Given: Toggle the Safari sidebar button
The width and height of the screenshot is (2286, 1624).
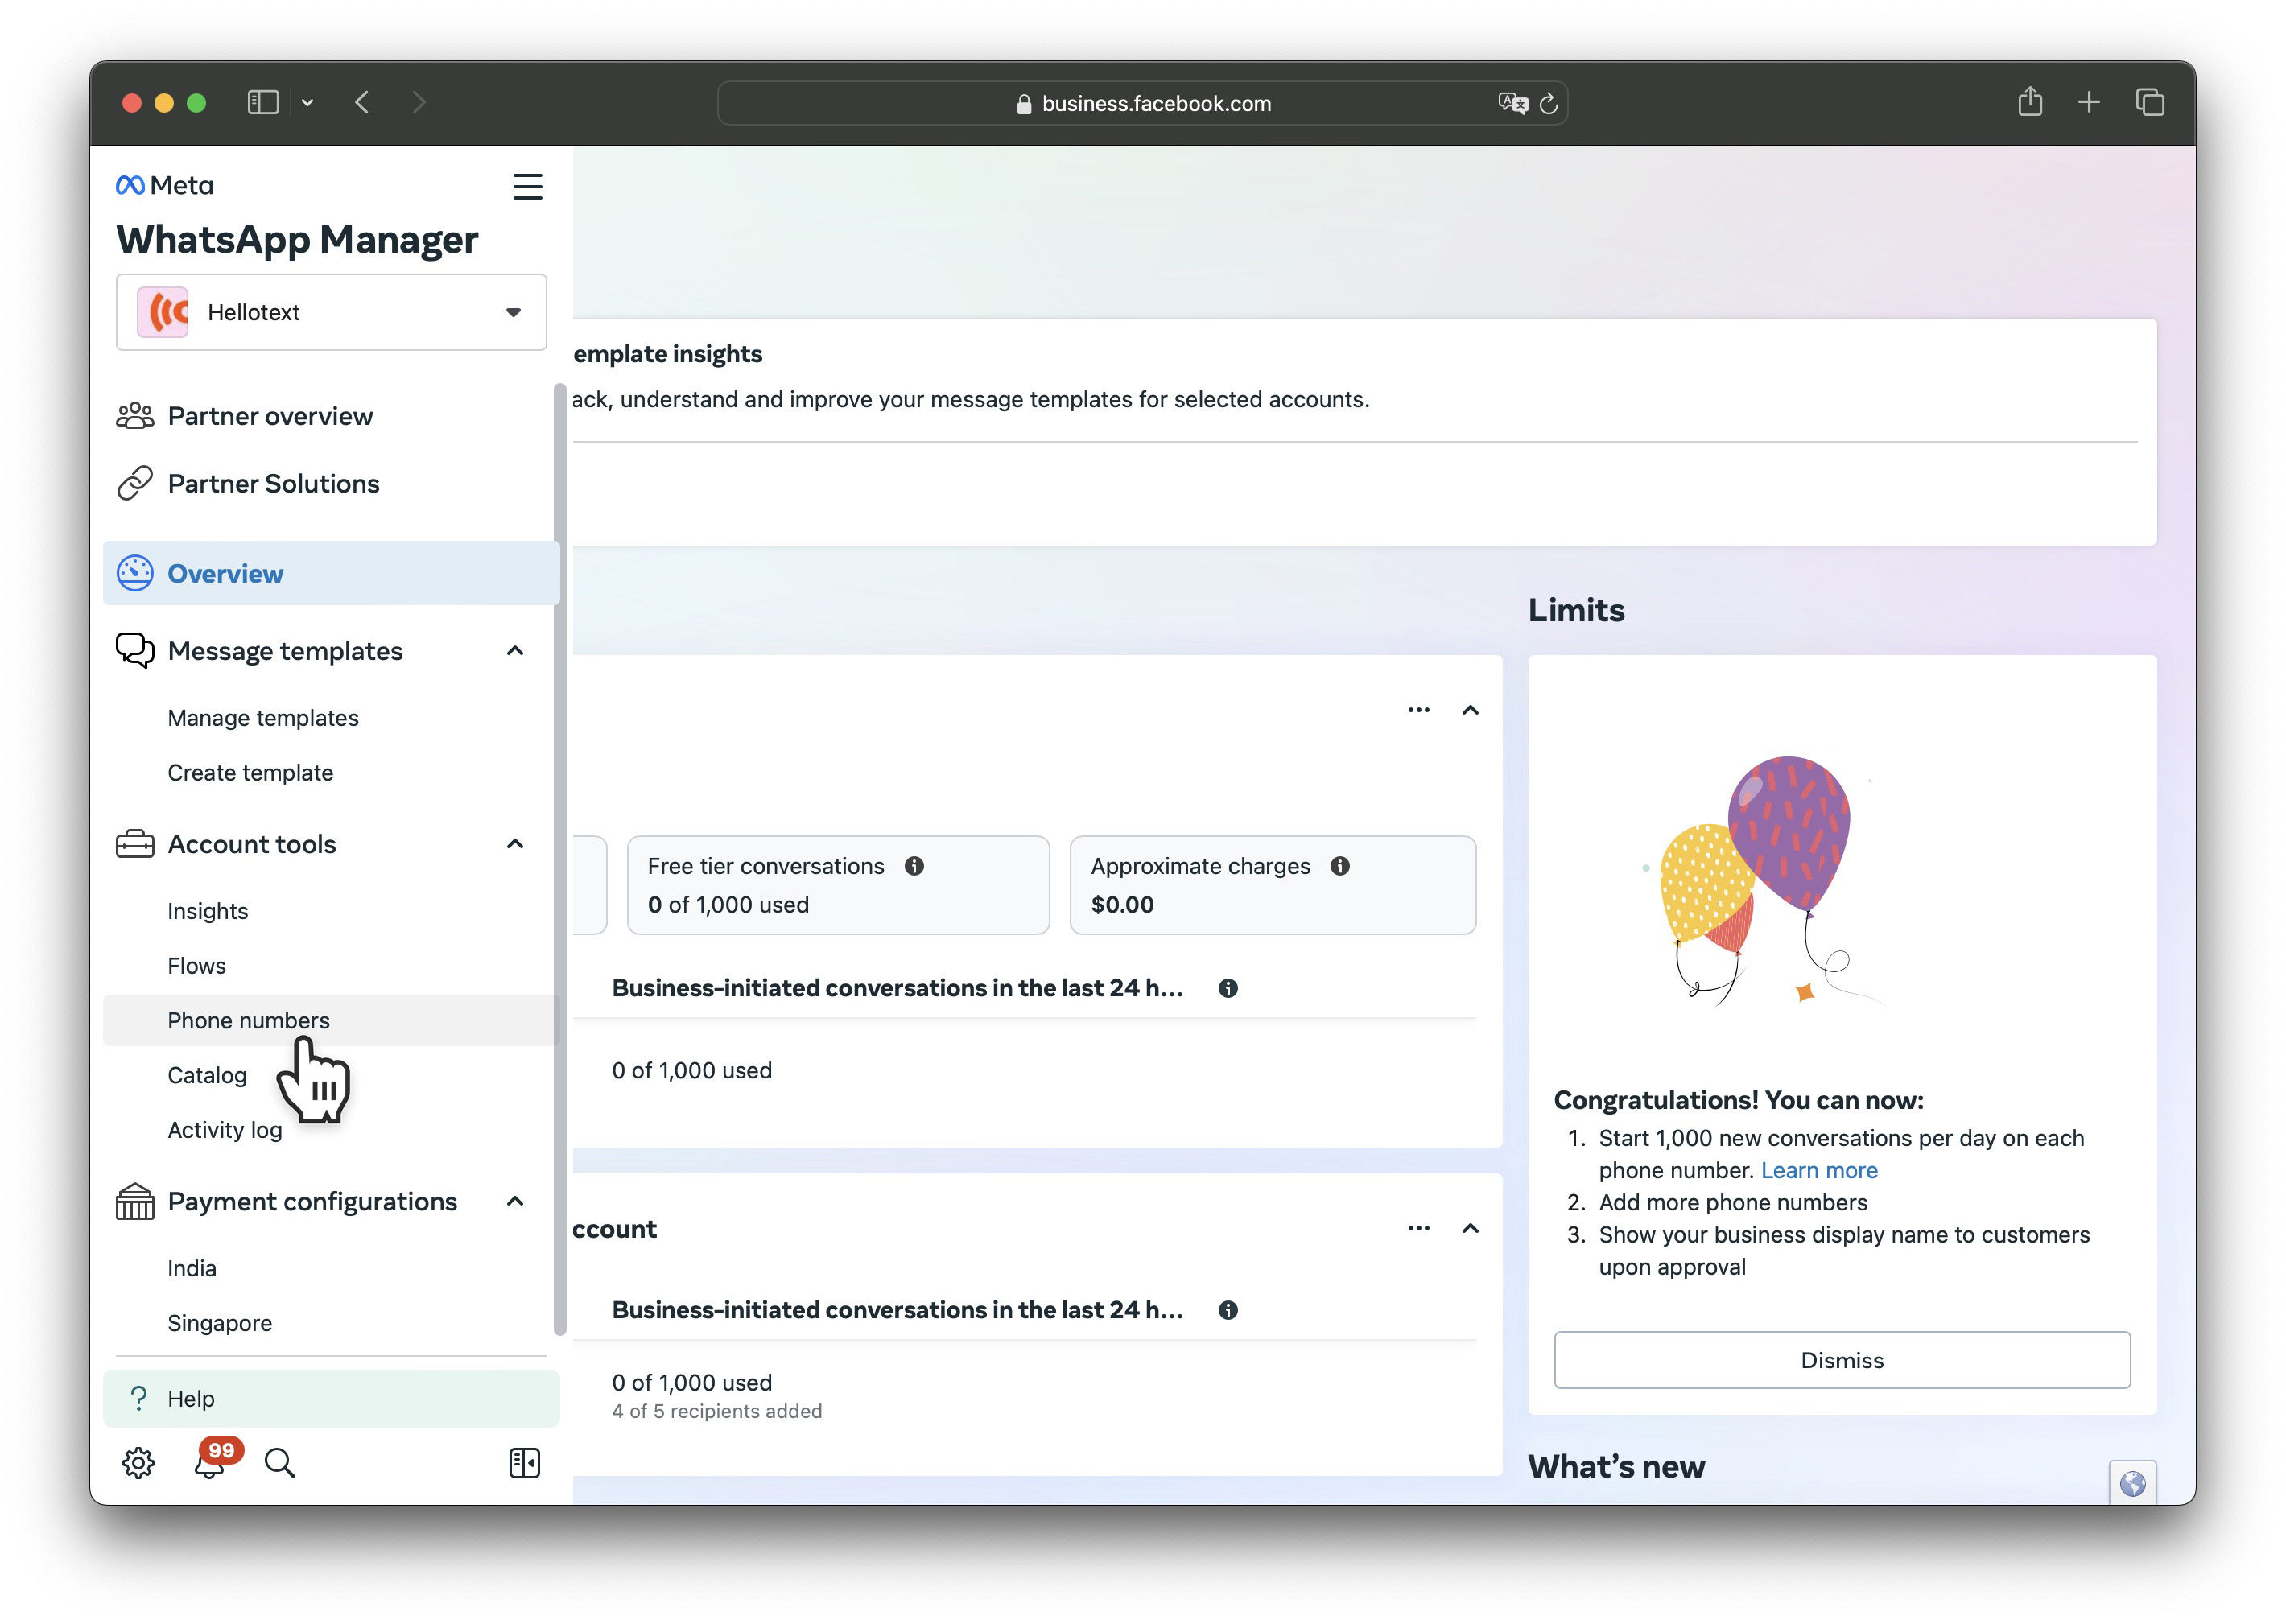Looking at the screenshot, I should click(263, 102).
